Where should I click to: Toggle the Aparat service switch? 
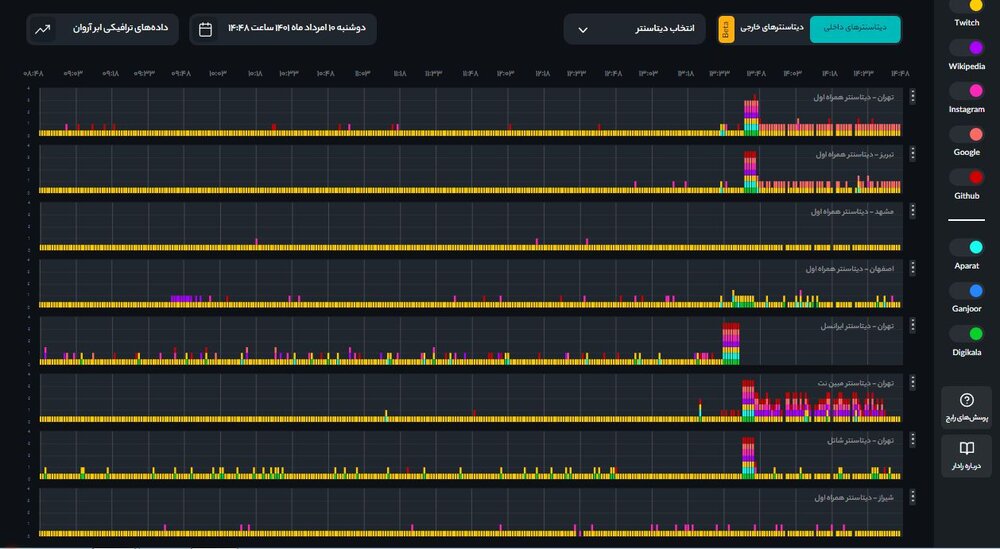point(966,247)
